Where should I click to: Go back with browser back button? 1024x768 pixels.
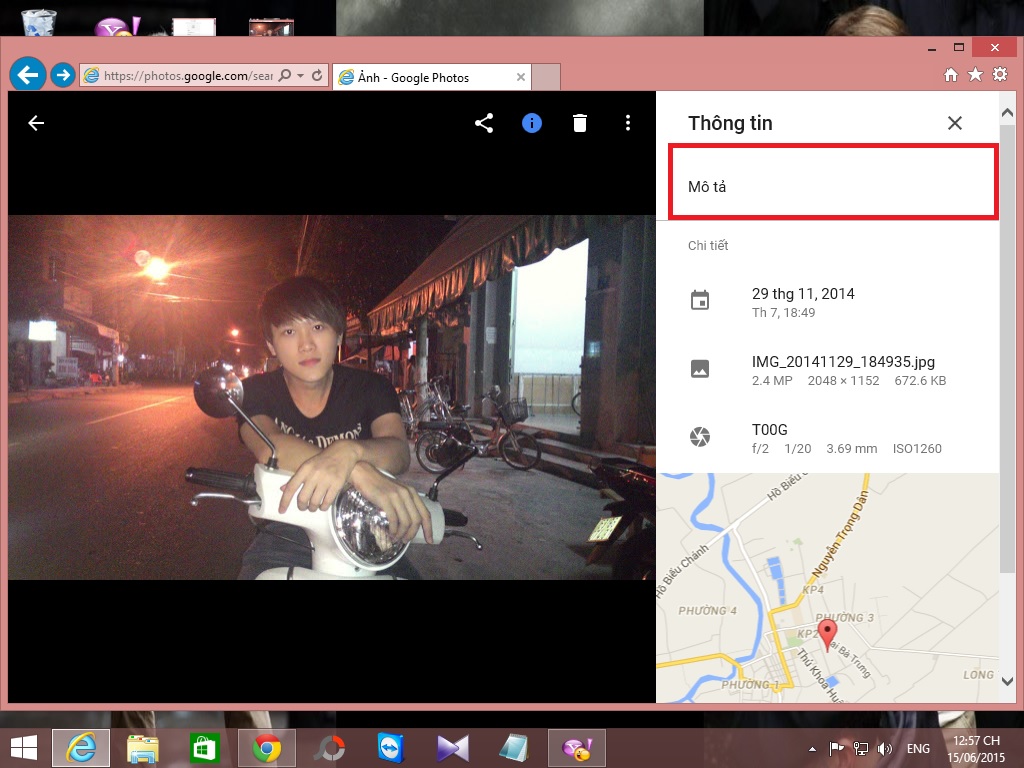pos(28,74)
